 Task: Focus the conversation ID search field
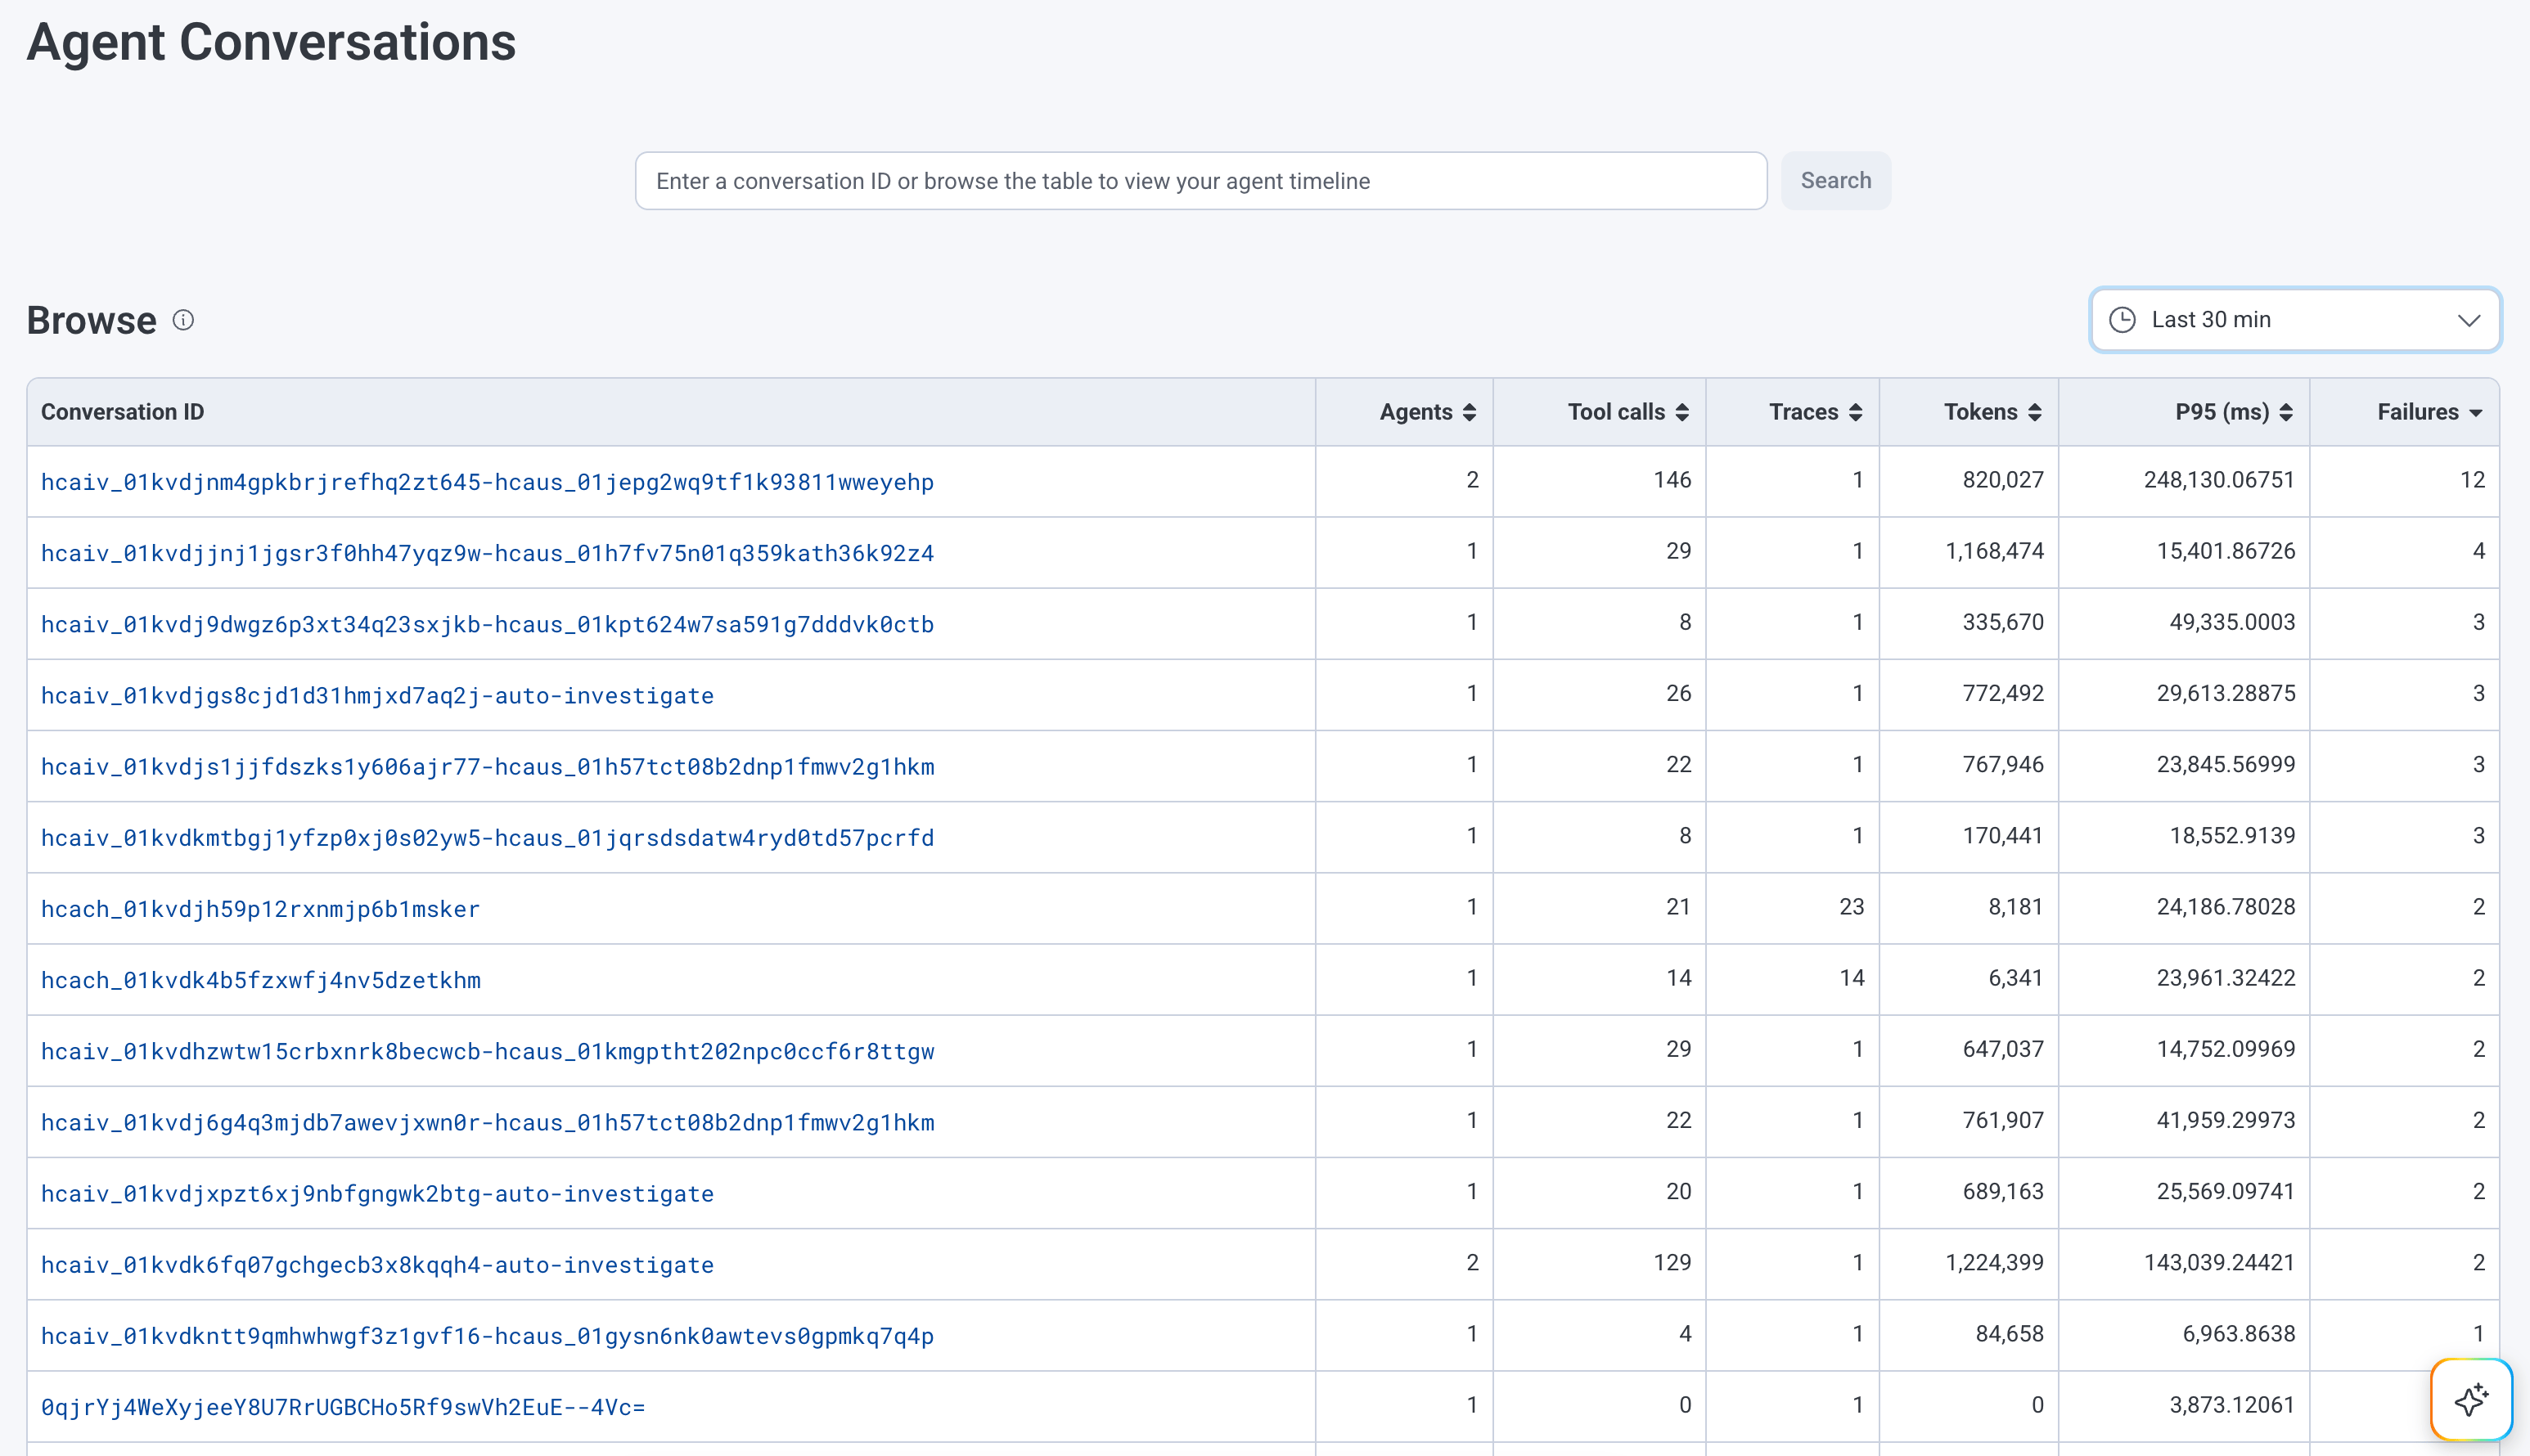[1201, 181]
